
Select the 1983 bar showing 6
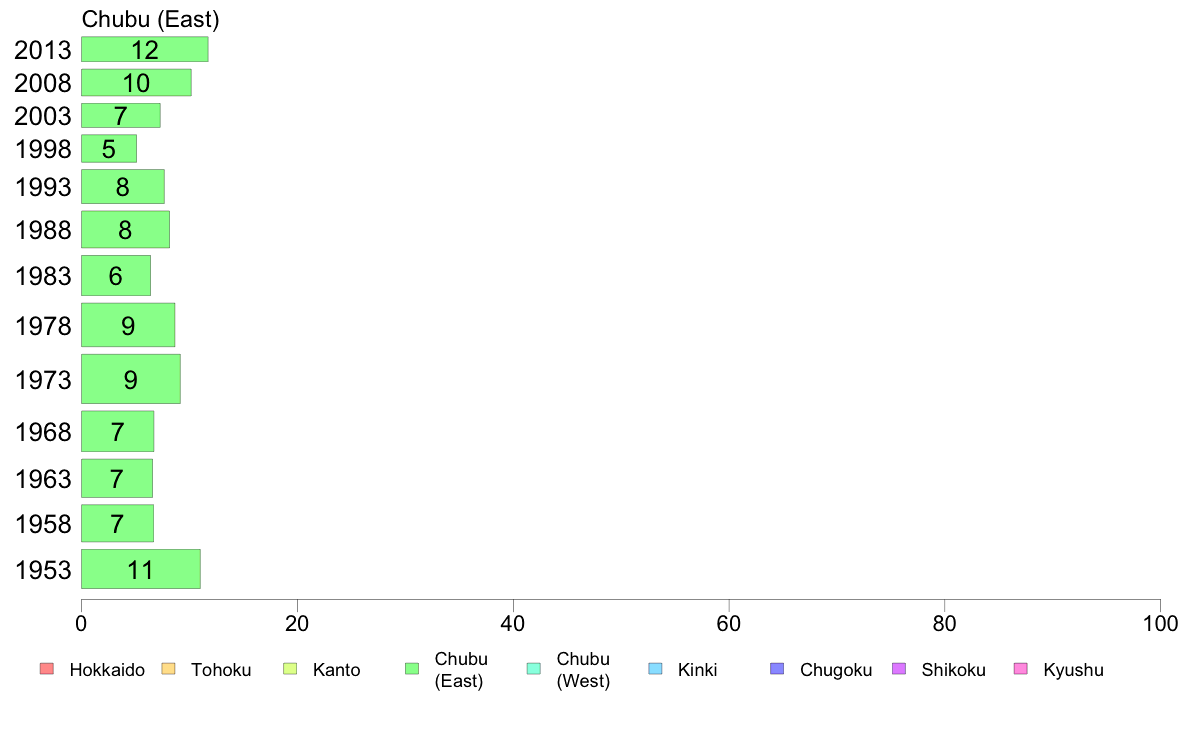pyautogui.click(x=116, y=276)
